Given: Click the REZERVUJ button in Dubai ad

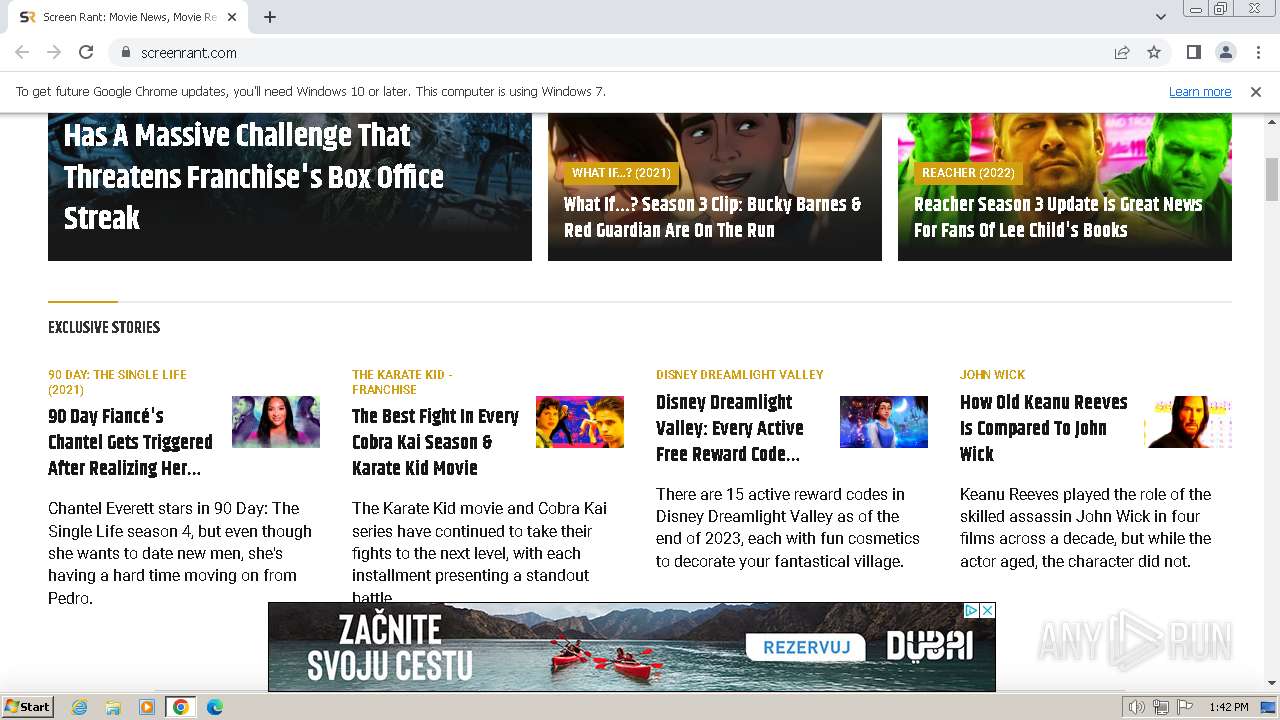Looking at the screenshot, I should coord(806,648).
